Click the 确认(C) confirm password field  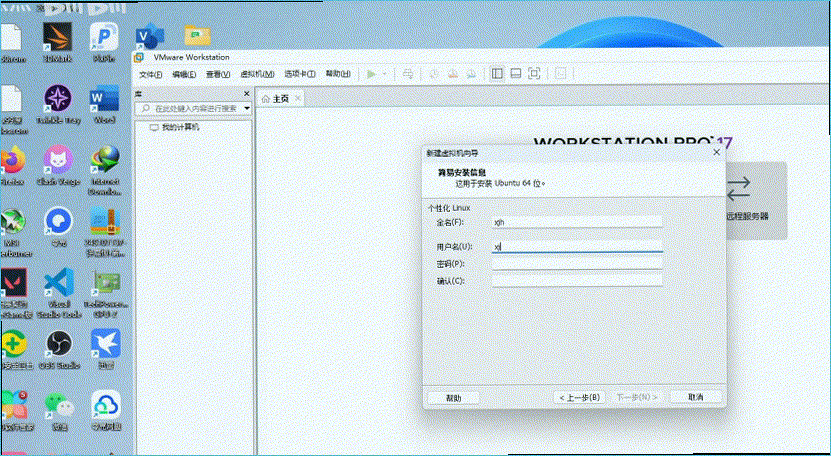[577, 280]
